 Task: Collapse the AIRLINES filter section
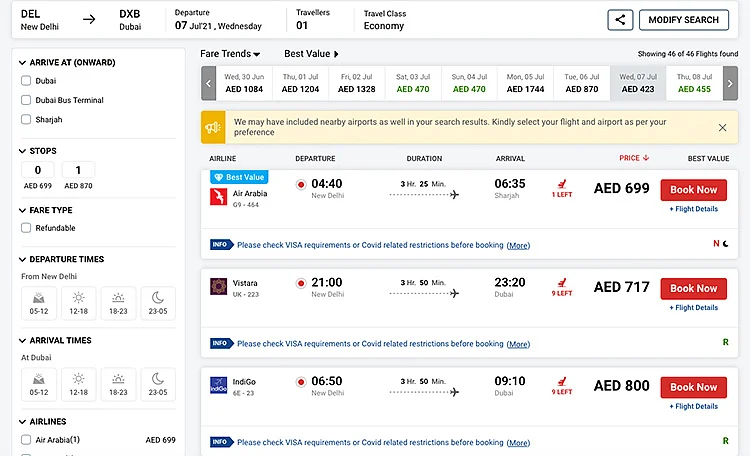(22, 422)
